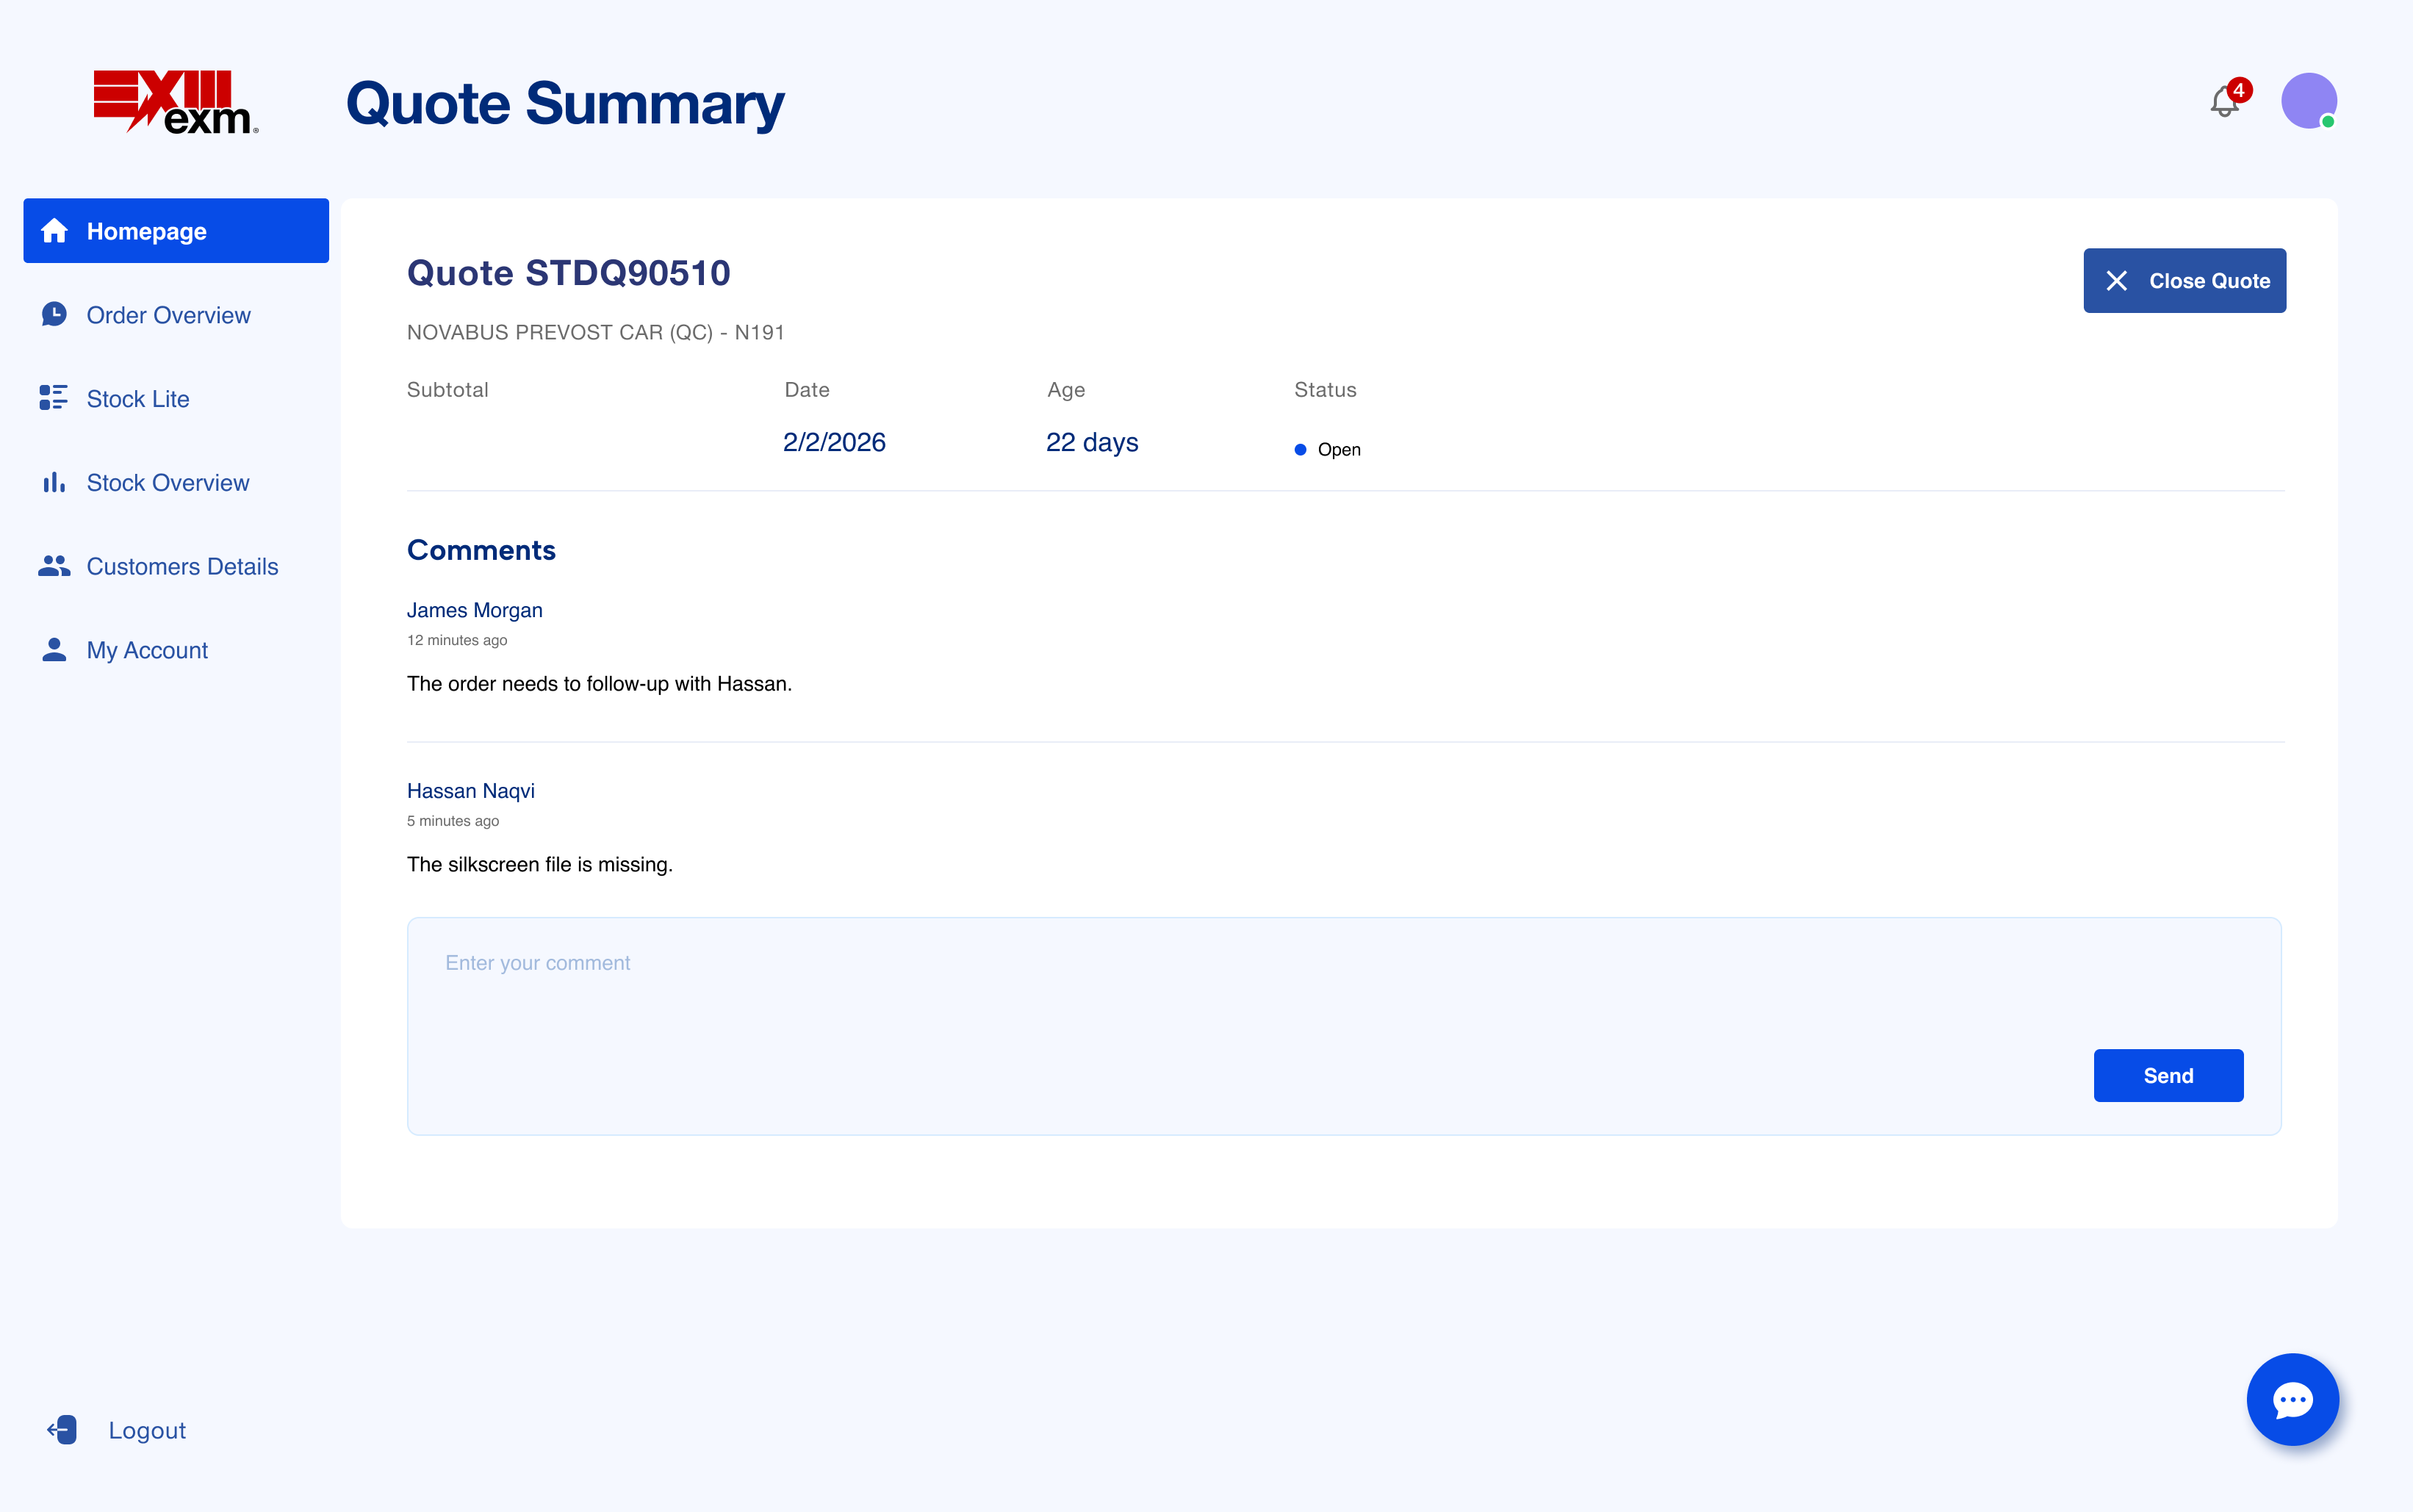The height and width of the screenshot is (1512, 2413).
Task: Select the Order Overview menu entry
Action: [x=168, y=314]
